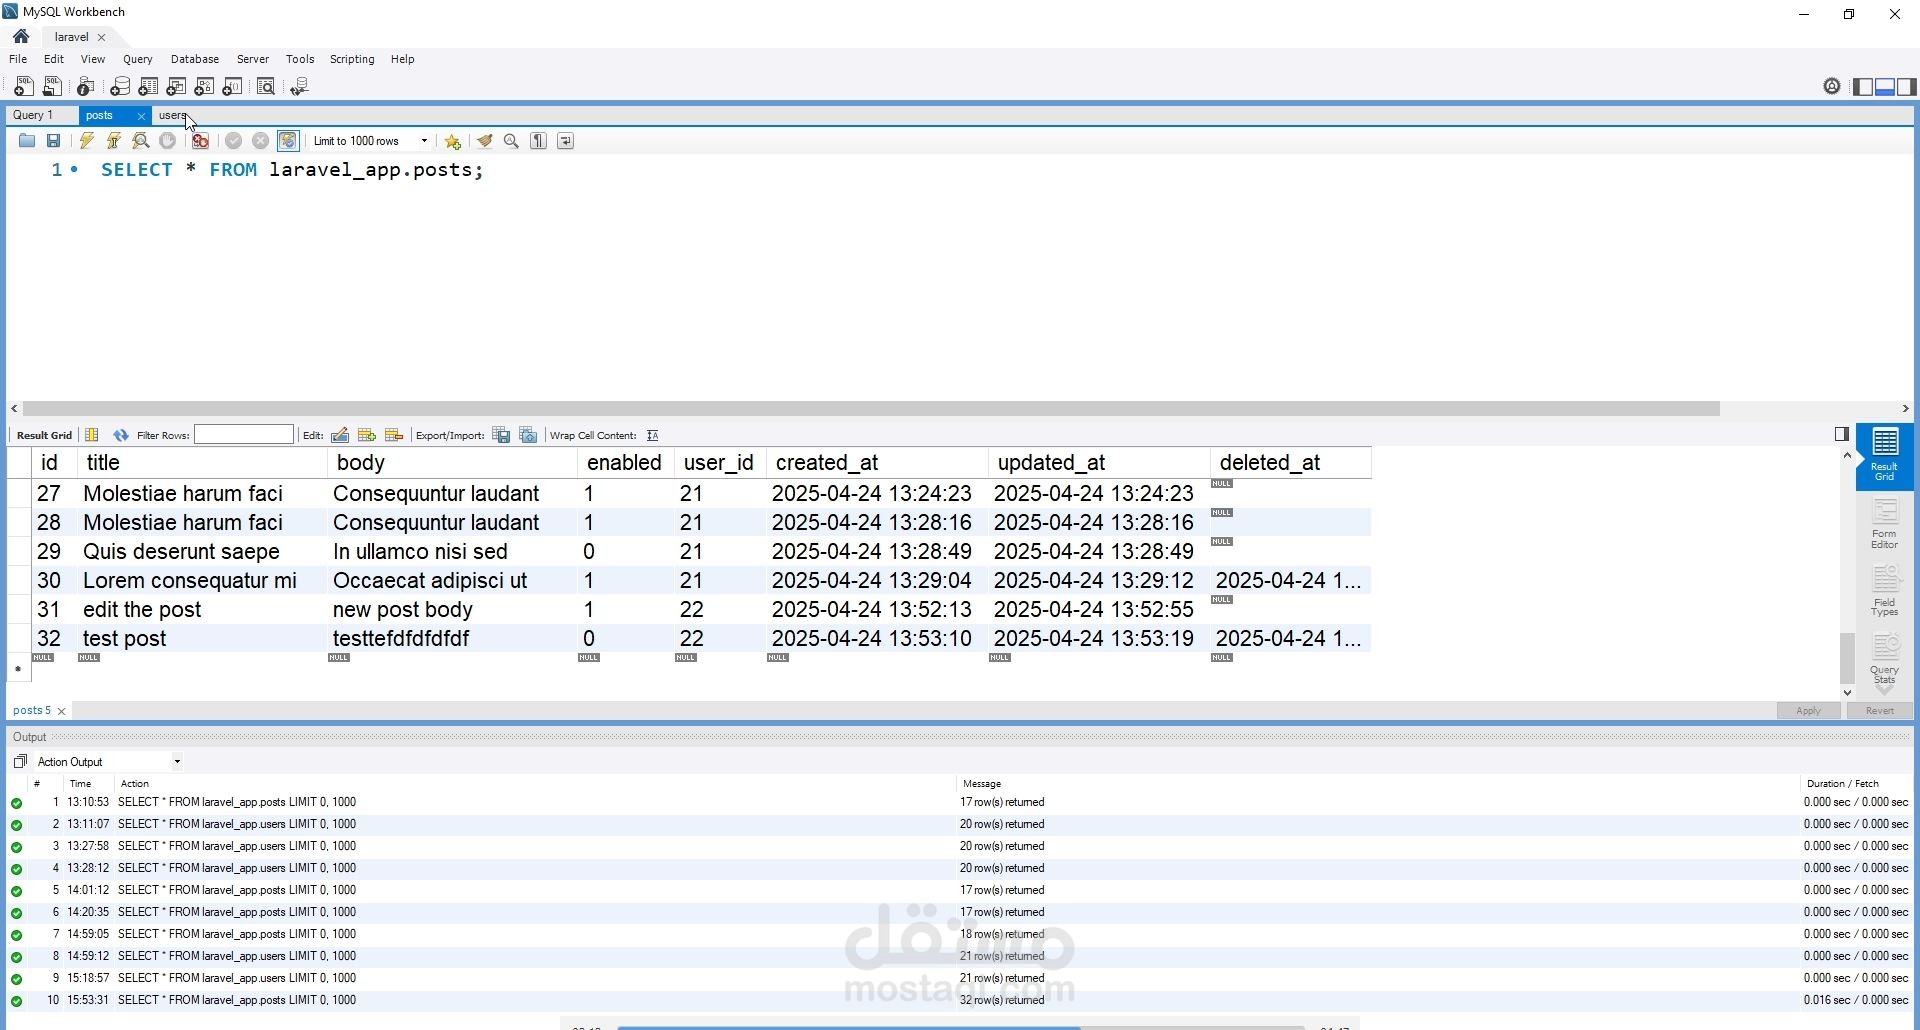This screenshot has width=1920, height=1030.
Task: Export the recordset to an external file
Action: pyautogui.click(x=501, y=435)
